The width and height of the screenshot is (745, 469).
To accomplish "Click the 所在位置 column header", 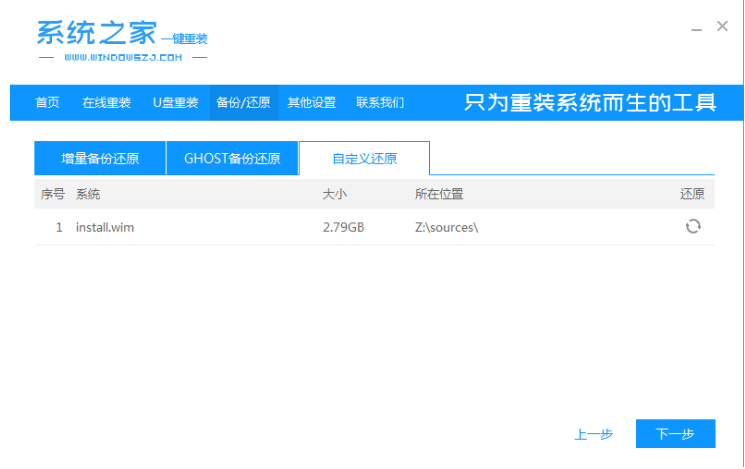I will coord(439,194).
